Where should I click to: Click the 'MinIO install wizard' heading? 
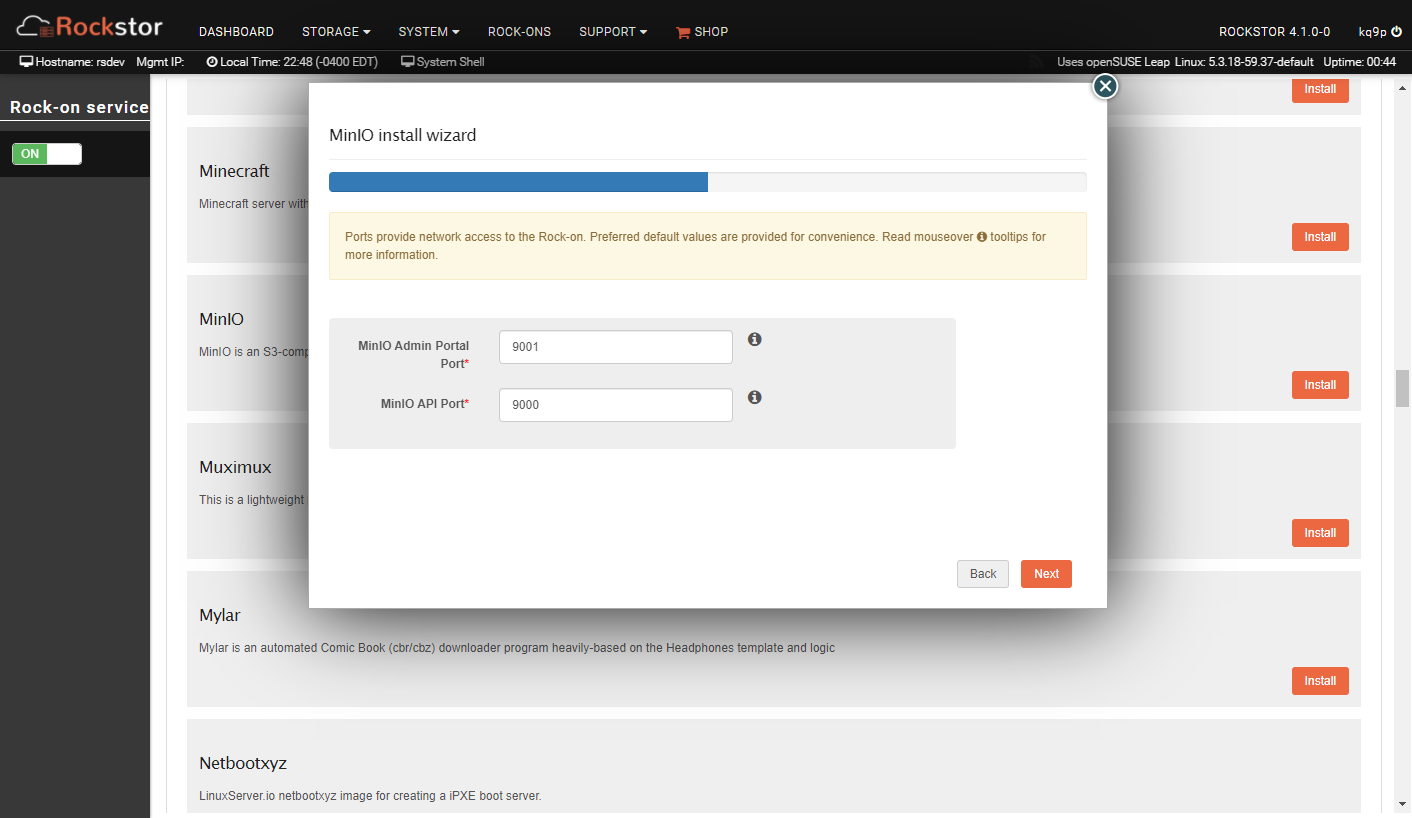(x=403, y=135)
